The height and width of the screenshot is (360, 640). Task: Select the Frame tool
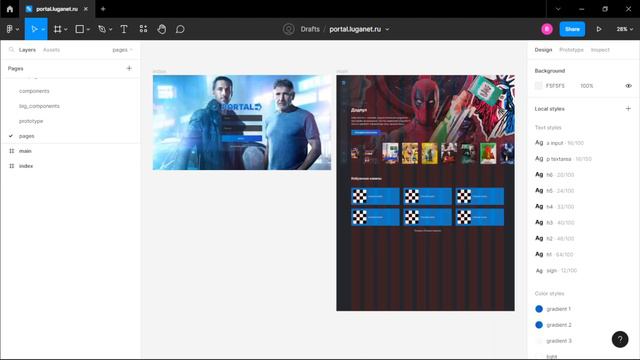58,29
